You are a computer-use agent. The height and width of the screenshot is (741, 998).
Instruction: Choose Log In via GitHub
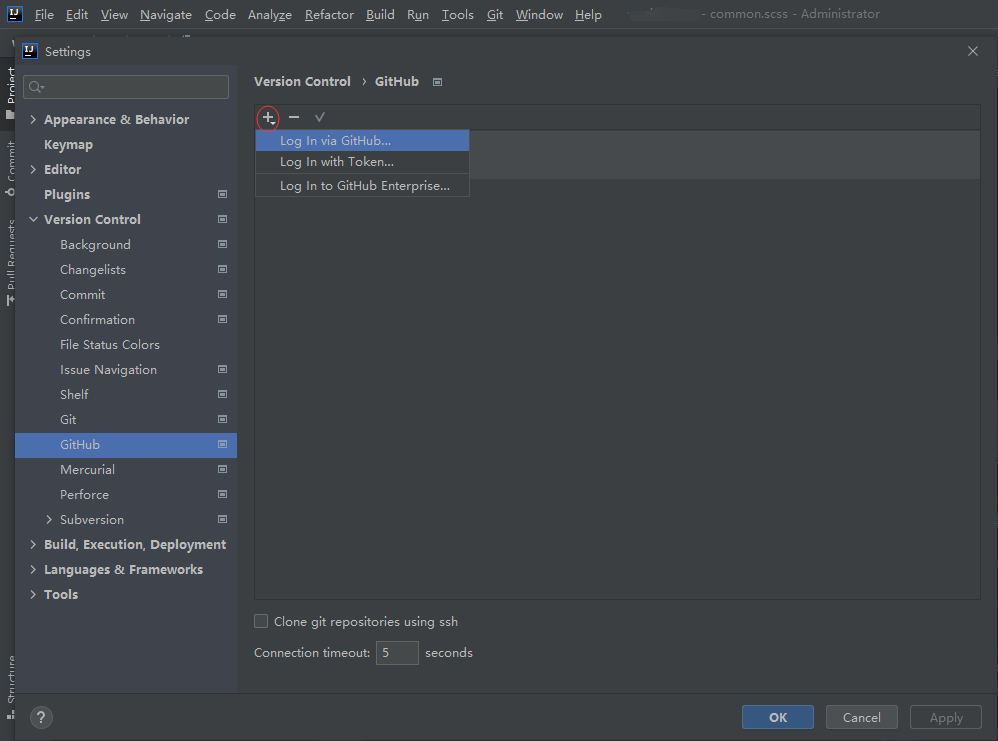[362, 141]
